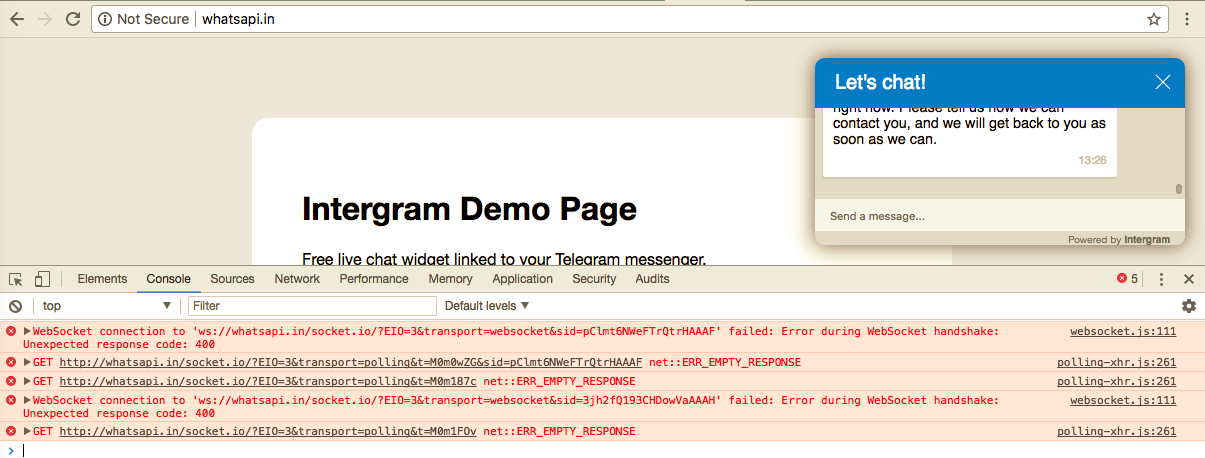Screen dimensions: 1205x458
Task: Switch to the Security tab
Action: pos(594,279)
